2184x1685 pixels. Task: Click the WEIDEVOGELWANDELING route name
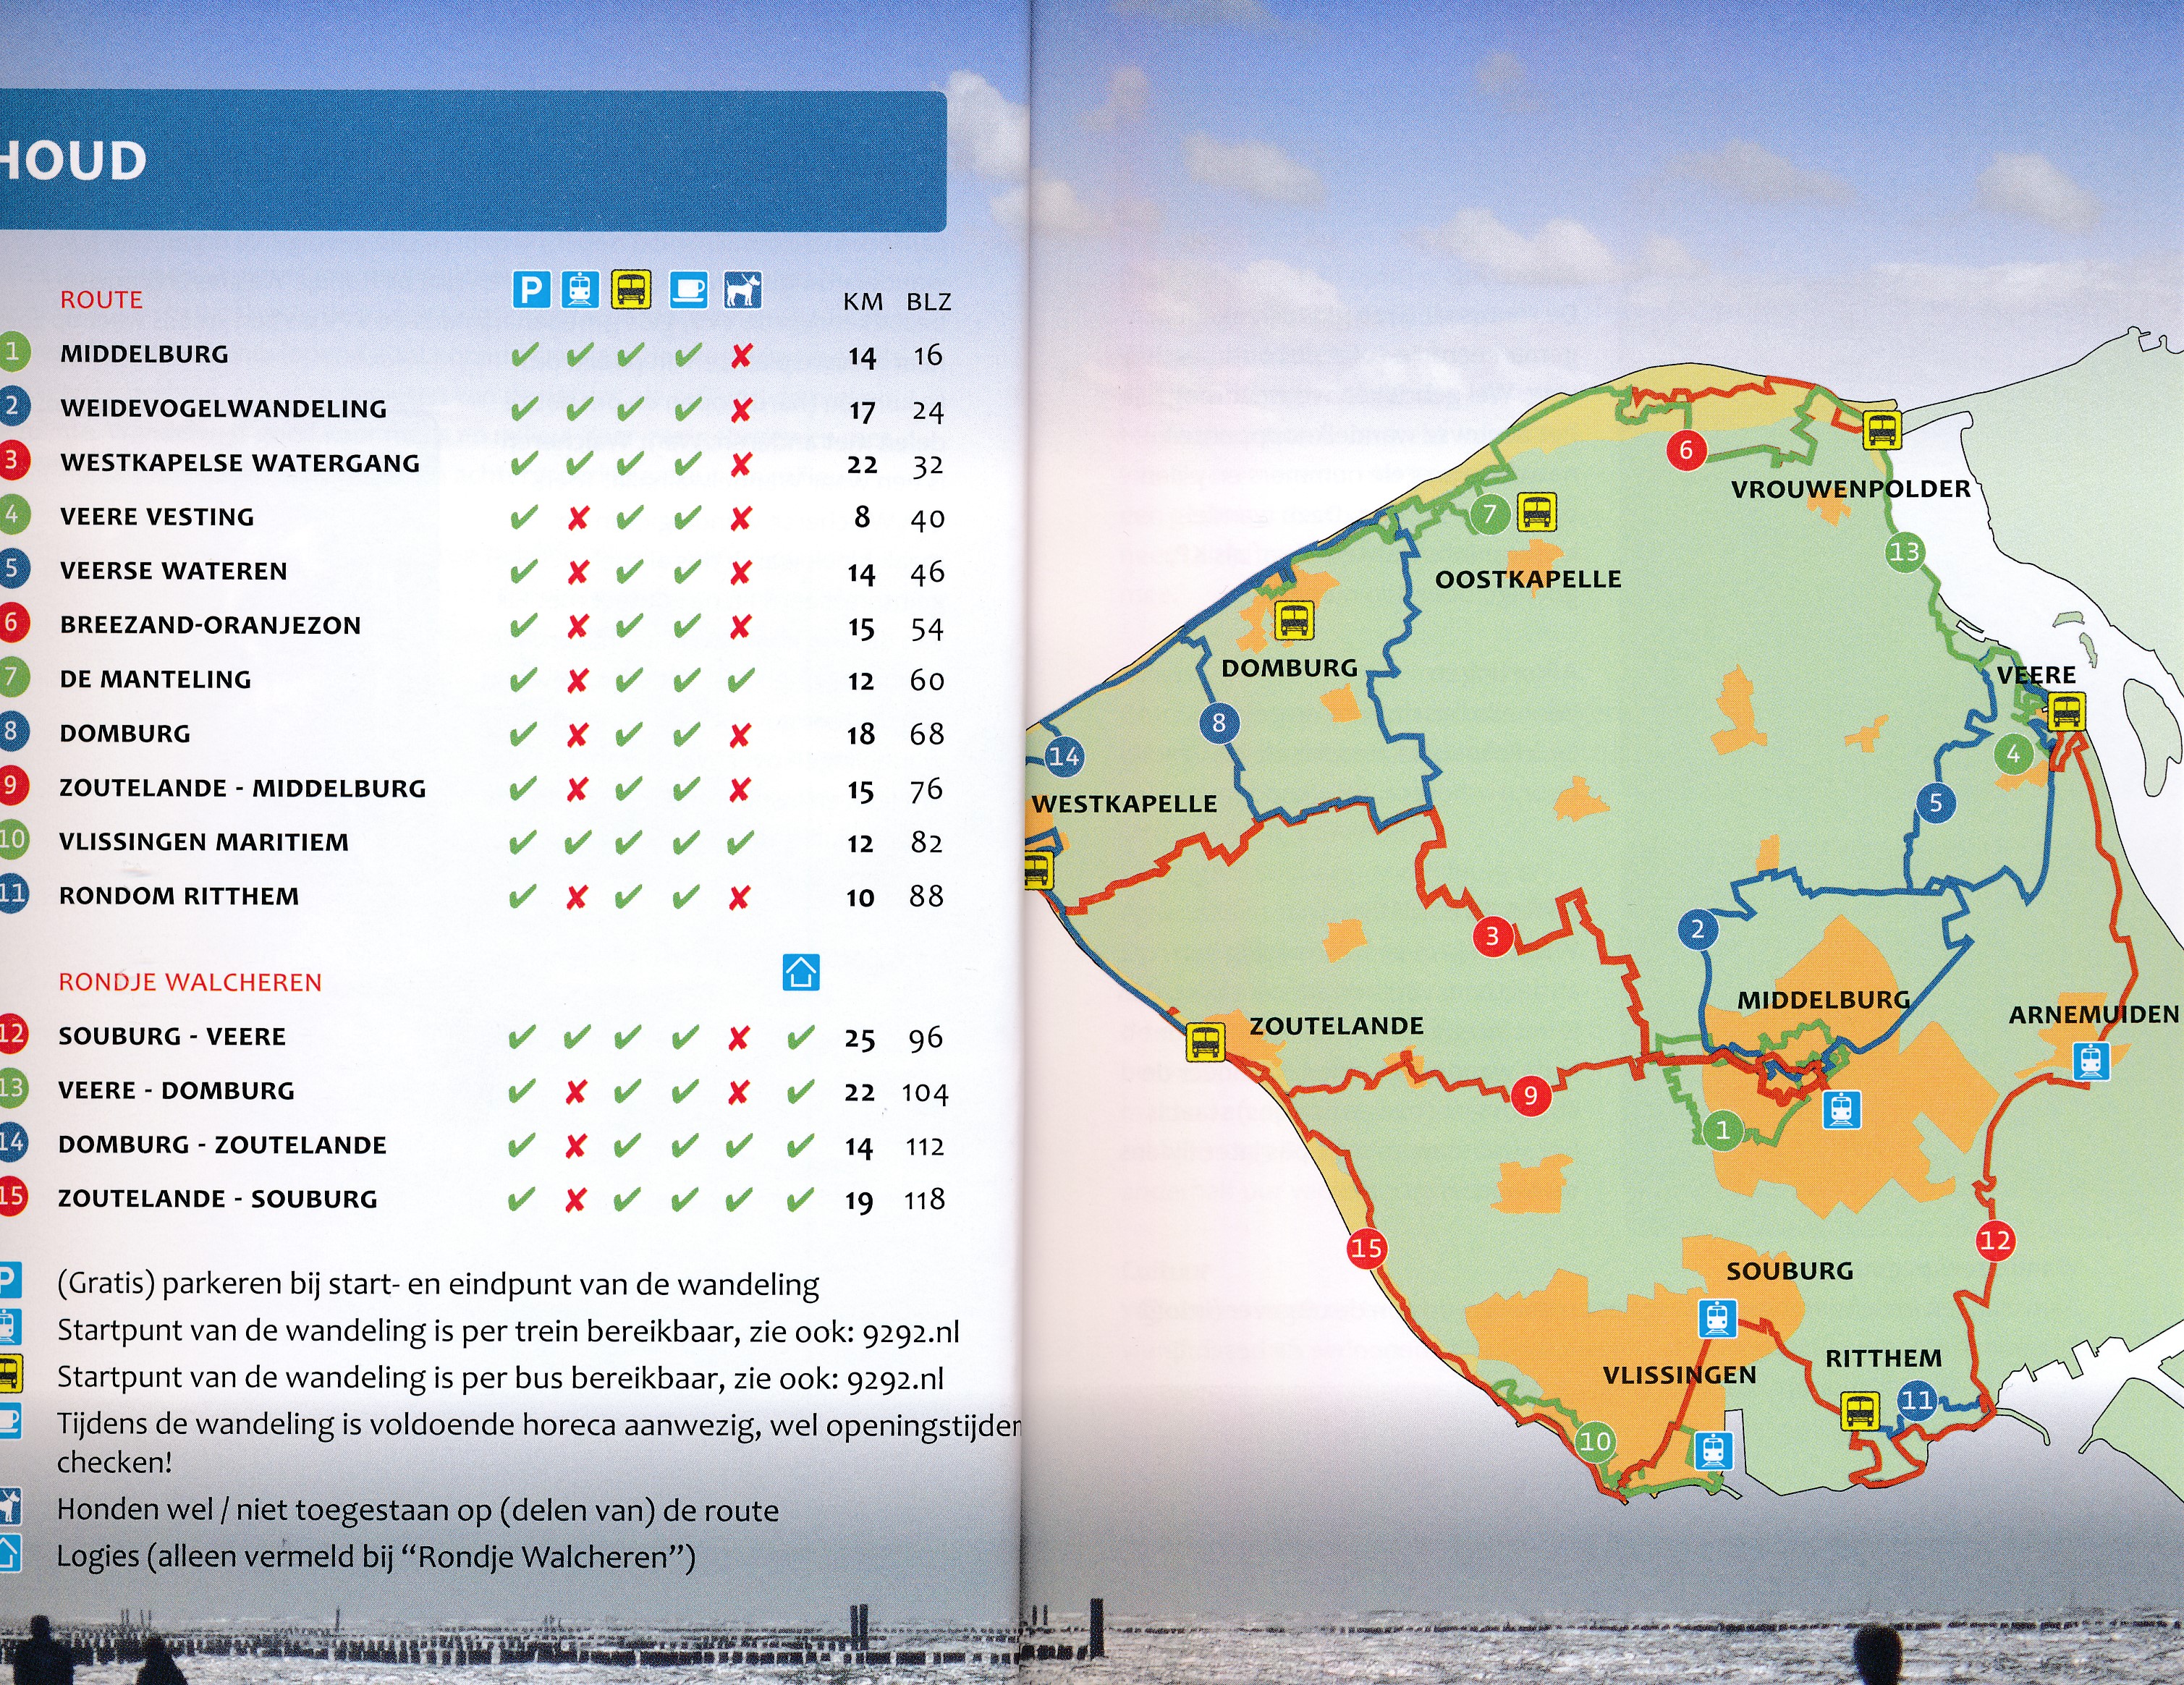(223, 409)
